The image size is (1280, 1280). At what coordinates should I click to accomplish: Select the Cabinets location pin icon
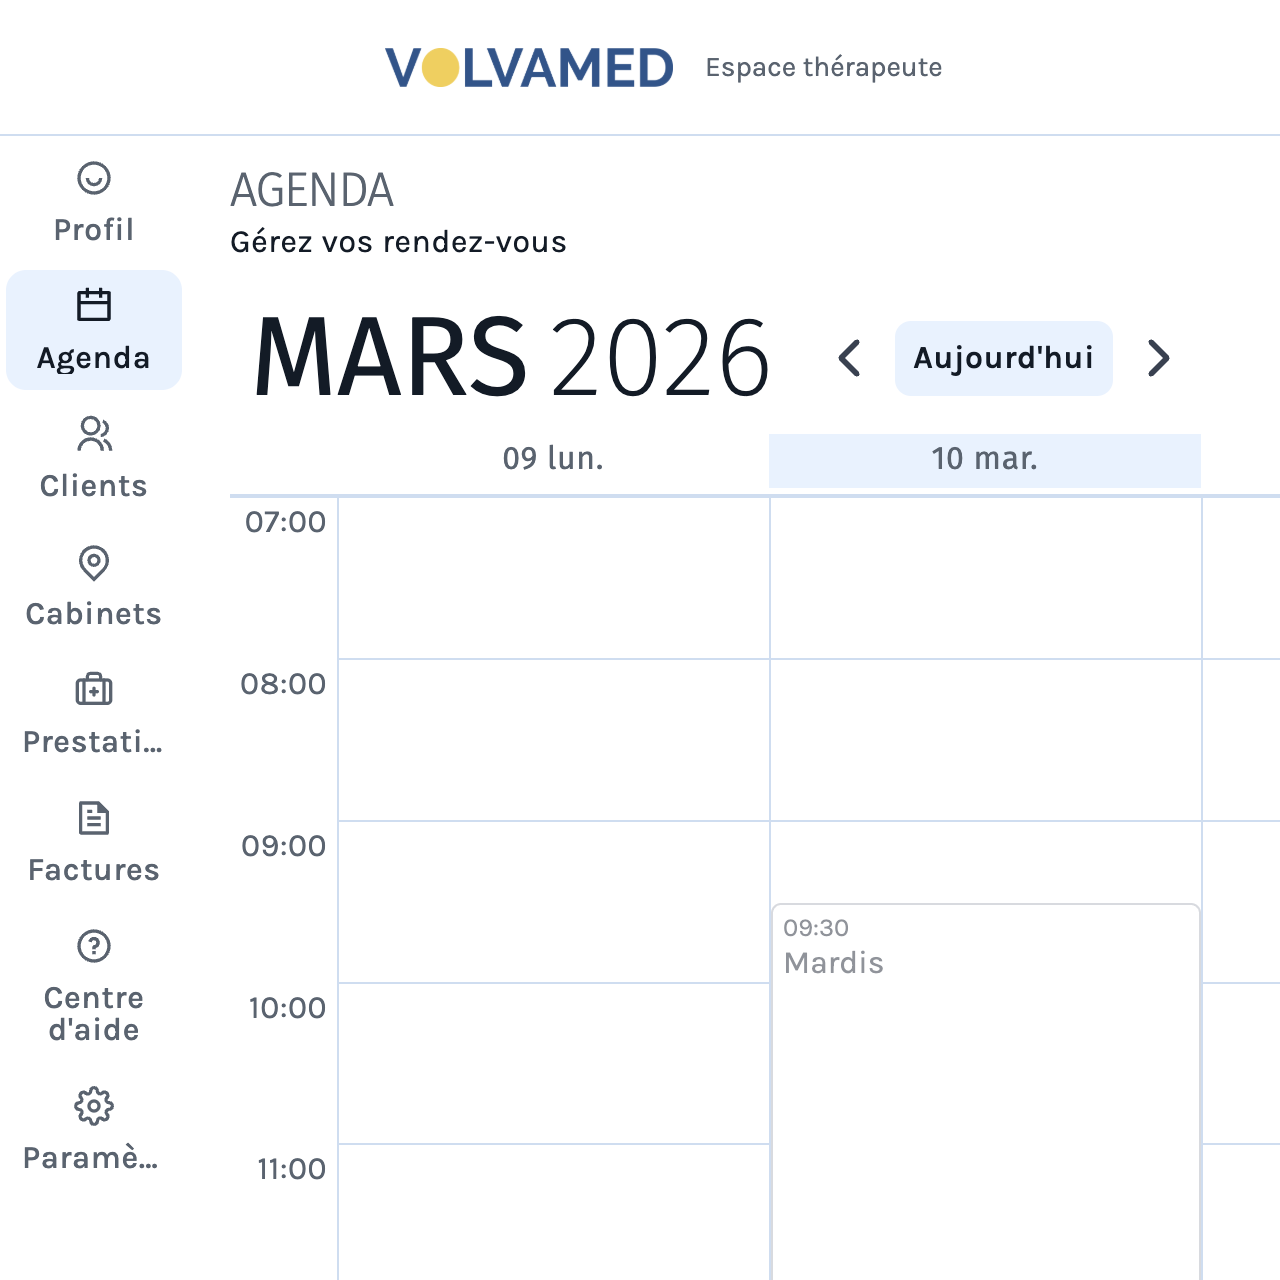[94, 563]
